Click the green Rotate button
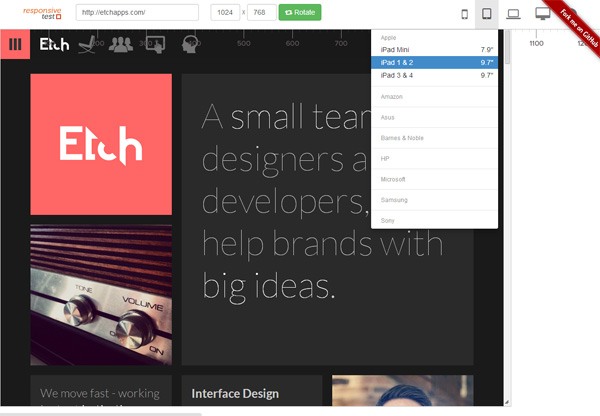 [x=300, y=13]
